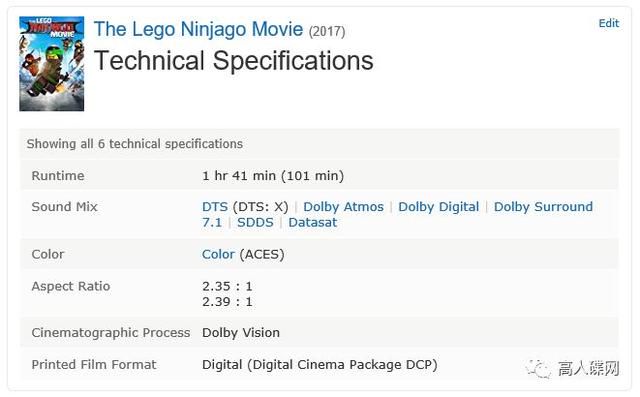
Task: Click the Color link in Color row
Action: [218, 254]
